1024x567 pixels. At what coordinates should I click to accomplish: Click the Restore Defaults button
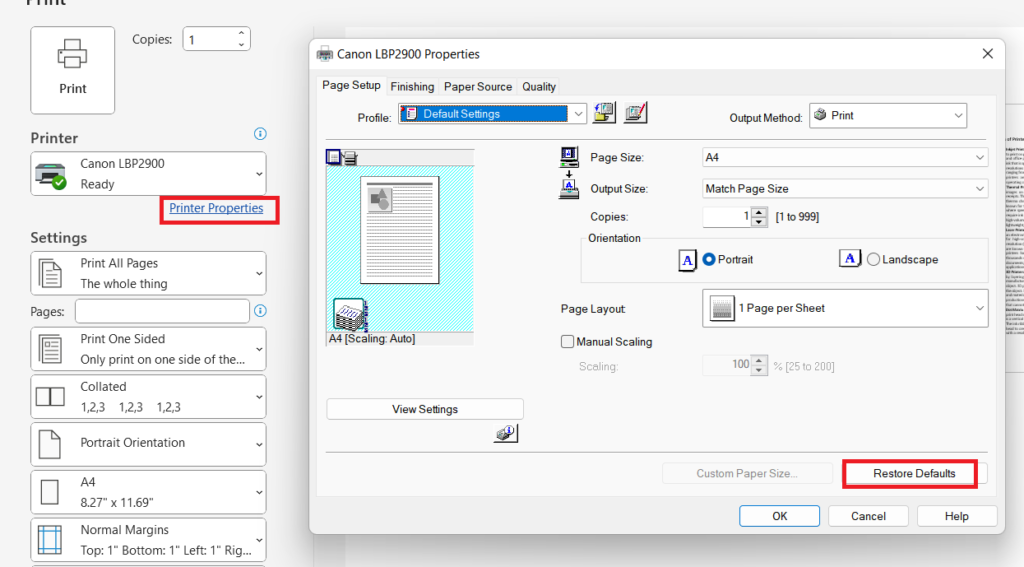point(910,474)
